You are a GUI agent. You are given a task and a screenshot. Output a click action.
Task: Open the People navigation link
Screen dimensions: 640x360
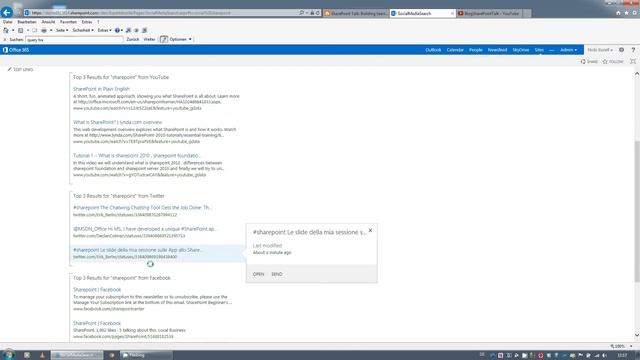[x=476, y=50]
